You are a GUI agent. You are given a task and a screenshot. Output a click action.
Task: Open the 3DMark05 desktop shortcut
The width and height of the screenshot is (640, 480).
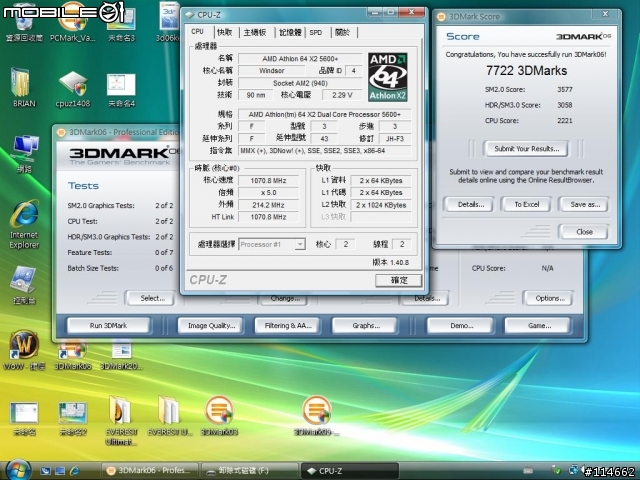click(73, 356)
